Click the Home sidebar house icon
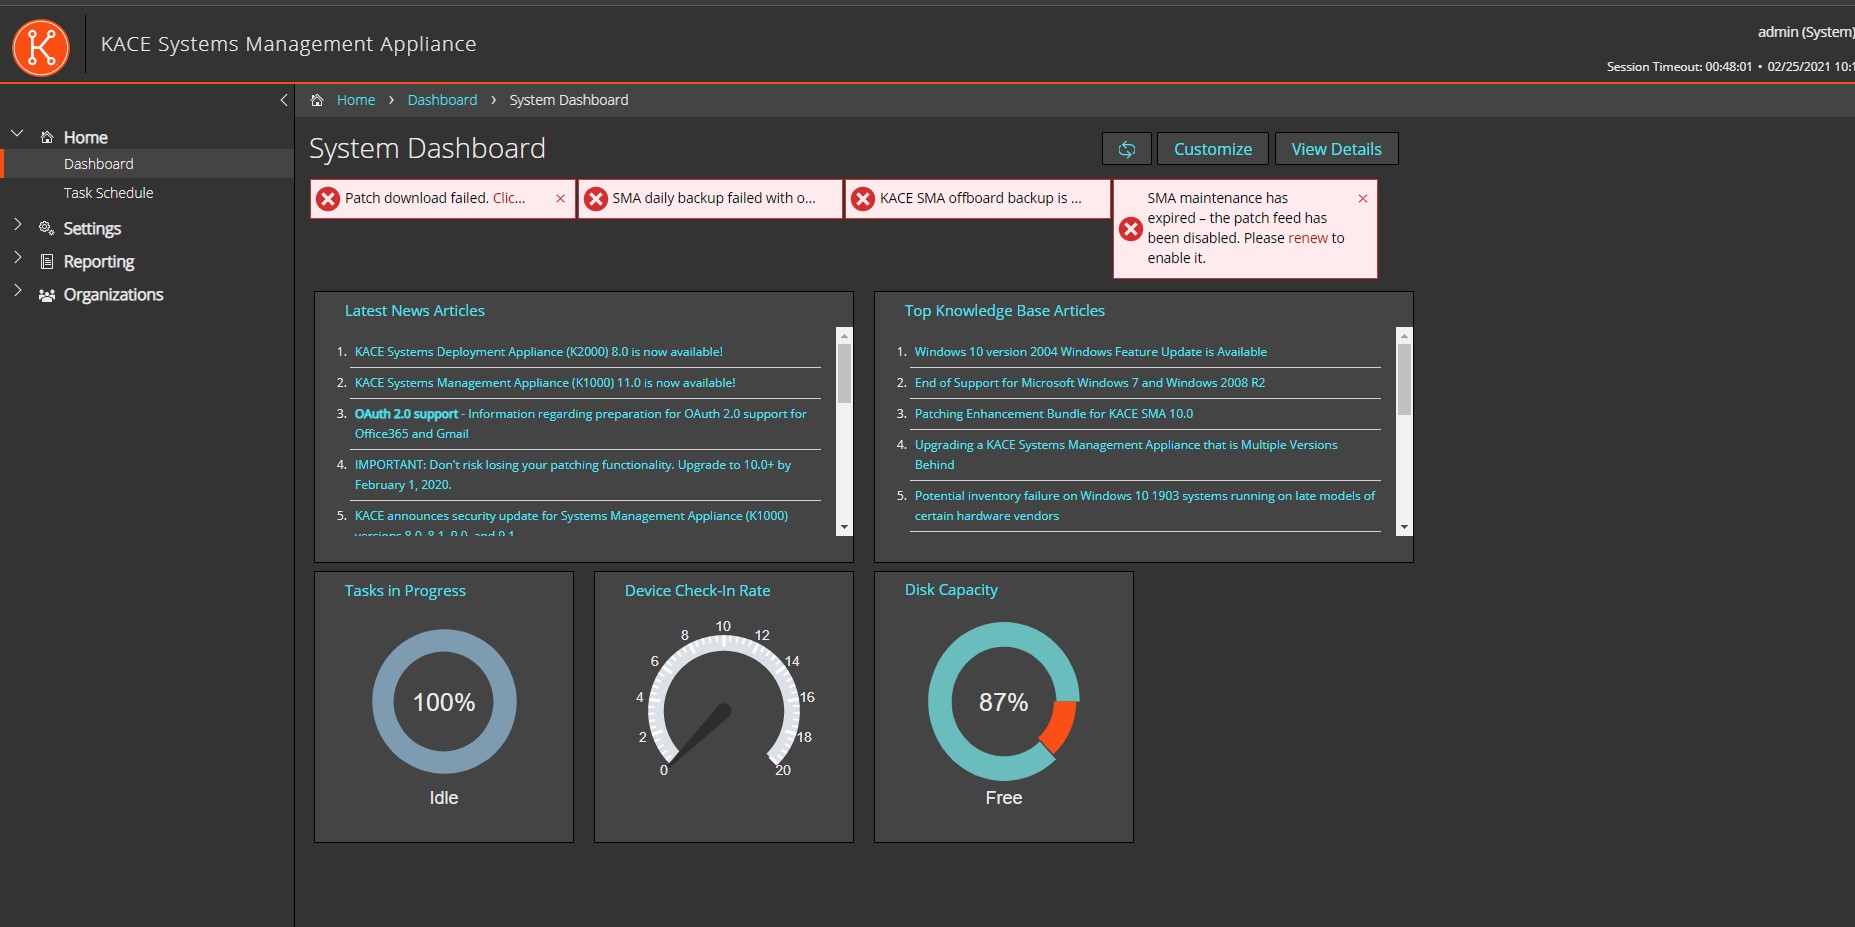The image size is (1855, 927). 47,137
